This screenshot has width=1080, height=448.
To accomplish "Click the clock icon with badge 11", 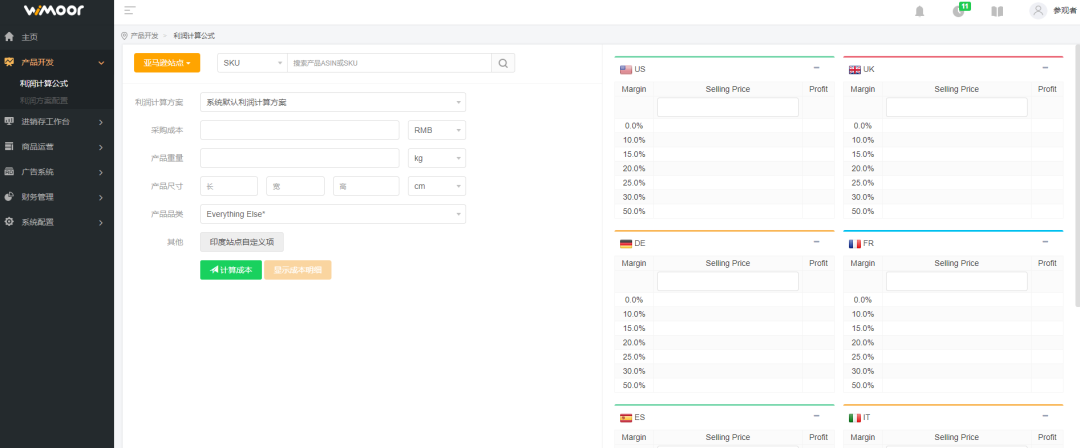I will point(958,11).
